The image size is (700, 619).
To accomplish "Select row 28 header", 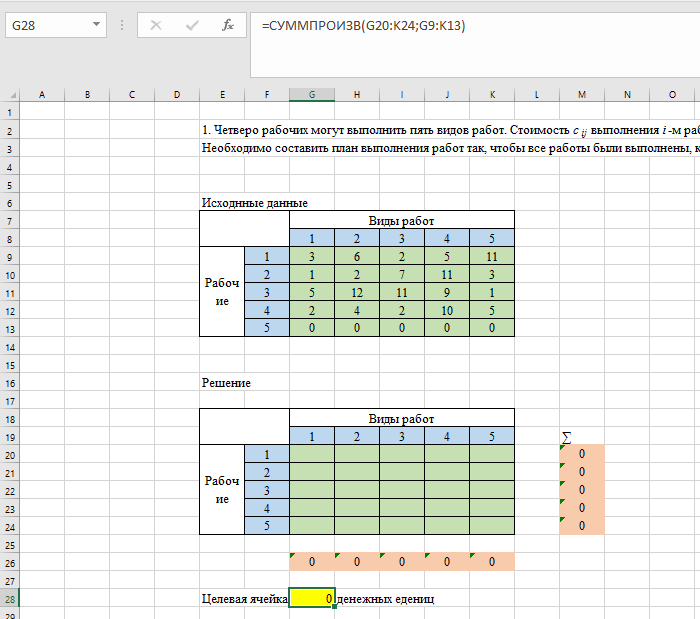I will (x=10, y=599).
